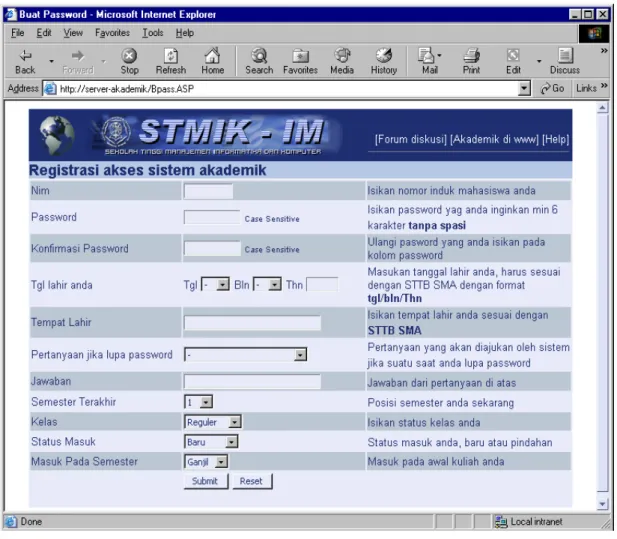
Task: Open the Forum diskusi link
Action: coord(411,139)
